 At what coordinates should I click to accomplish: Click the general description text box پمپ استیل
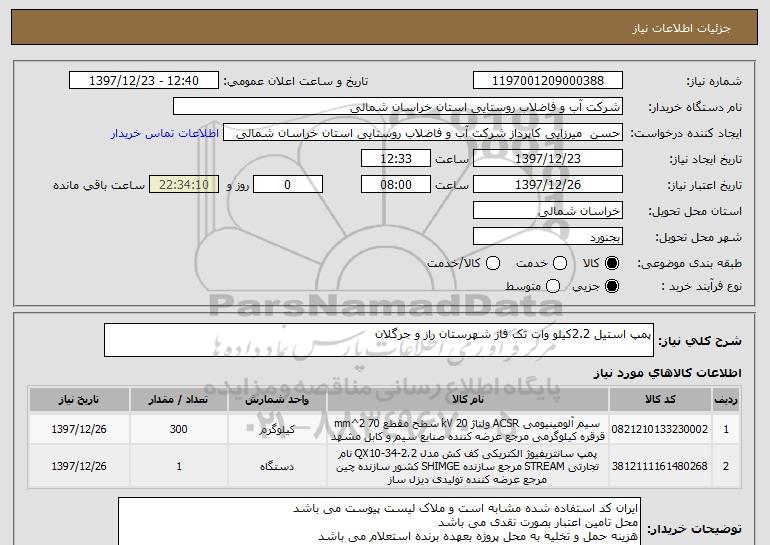[379, 340]
